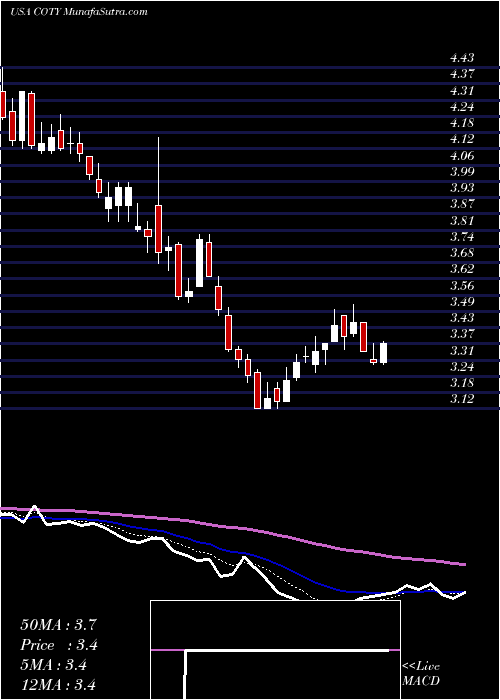Click the 3.56 price axis label

click(x=462, y=286)
